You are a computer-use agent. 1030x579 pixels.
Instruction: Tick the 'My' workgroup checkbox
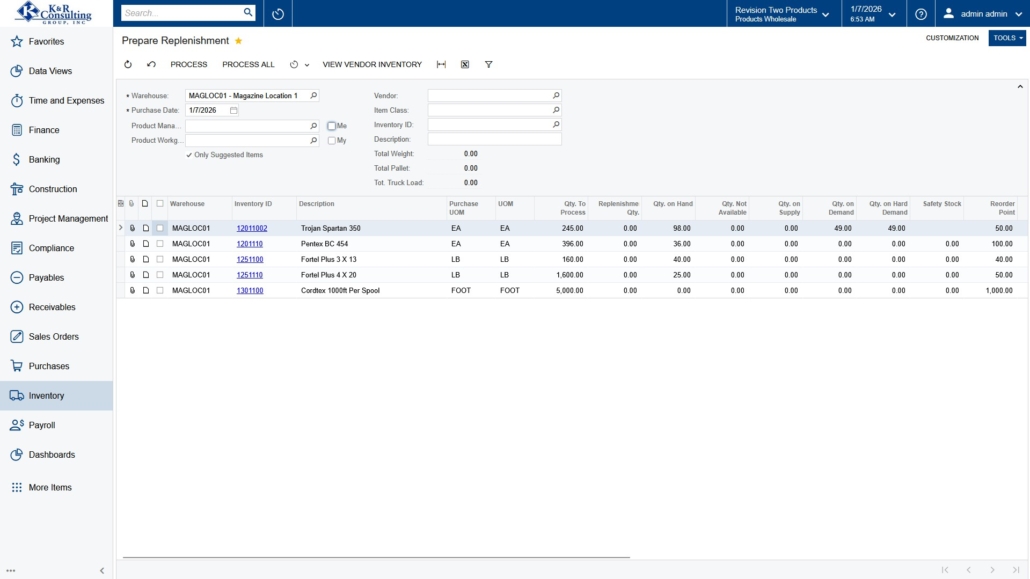point(331,141)
